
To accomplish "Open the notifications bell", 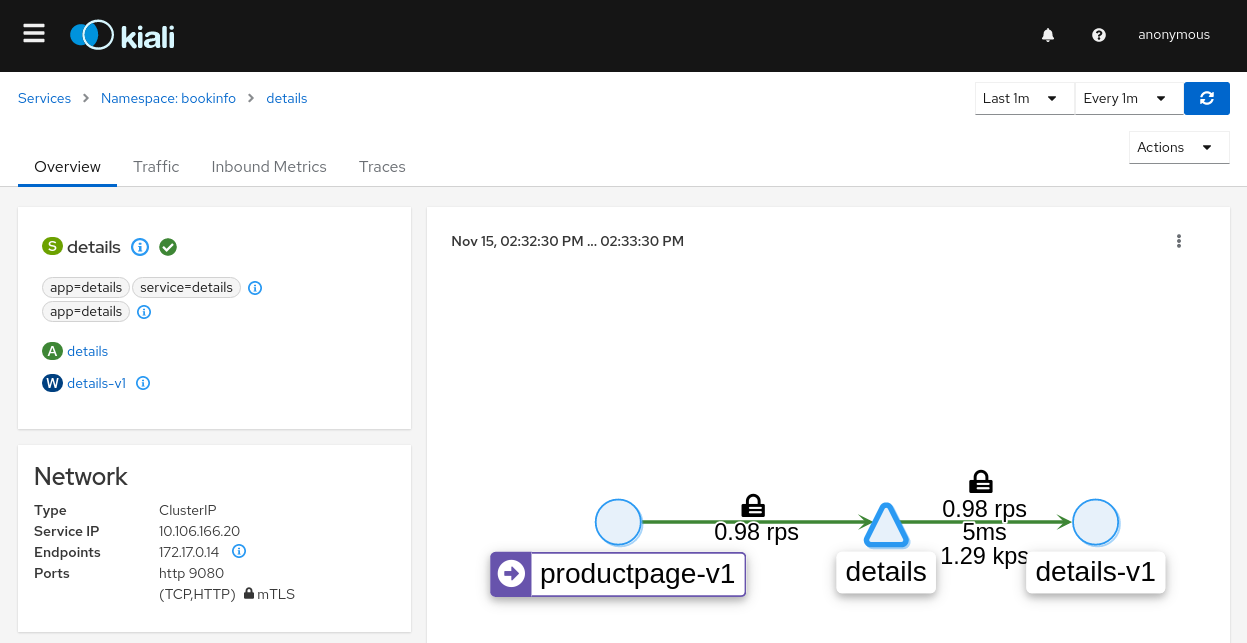I will tap(1048, 35).
